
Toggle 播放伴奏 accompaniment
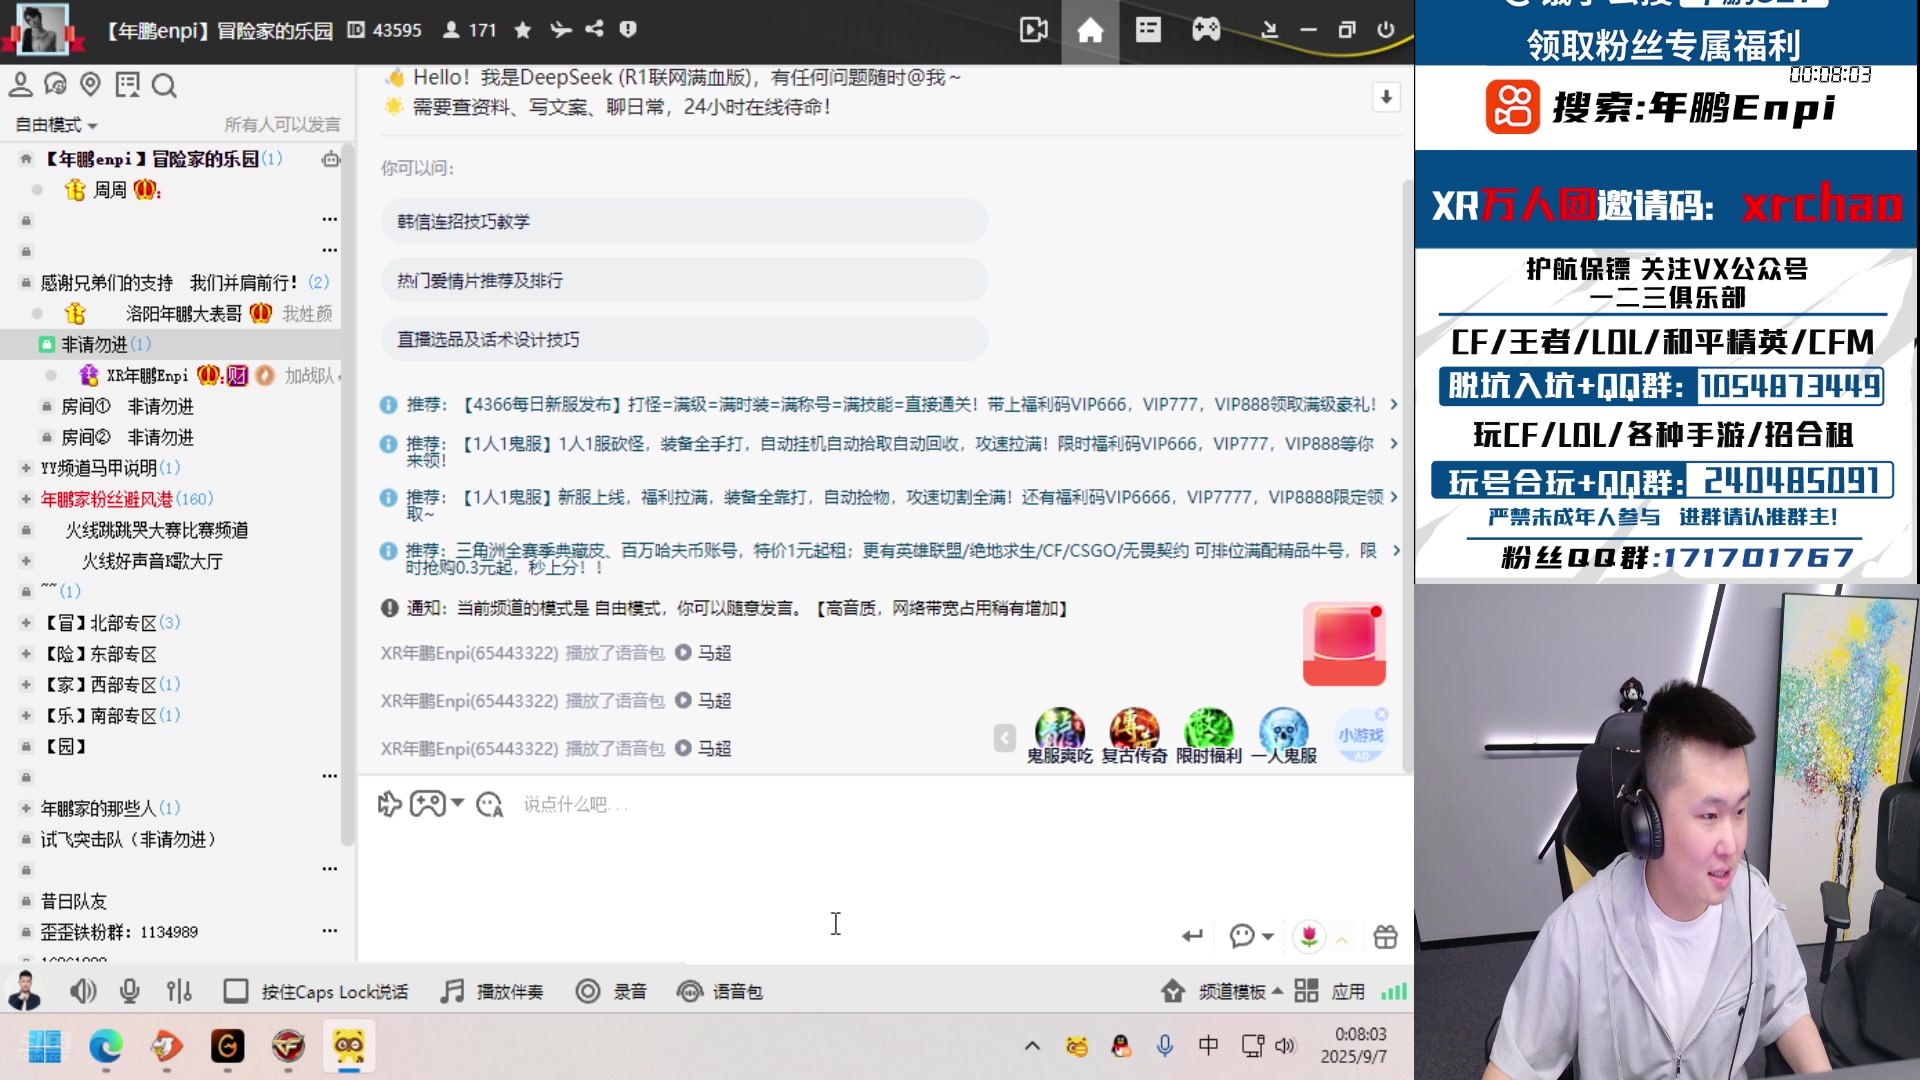click(492, 991)
